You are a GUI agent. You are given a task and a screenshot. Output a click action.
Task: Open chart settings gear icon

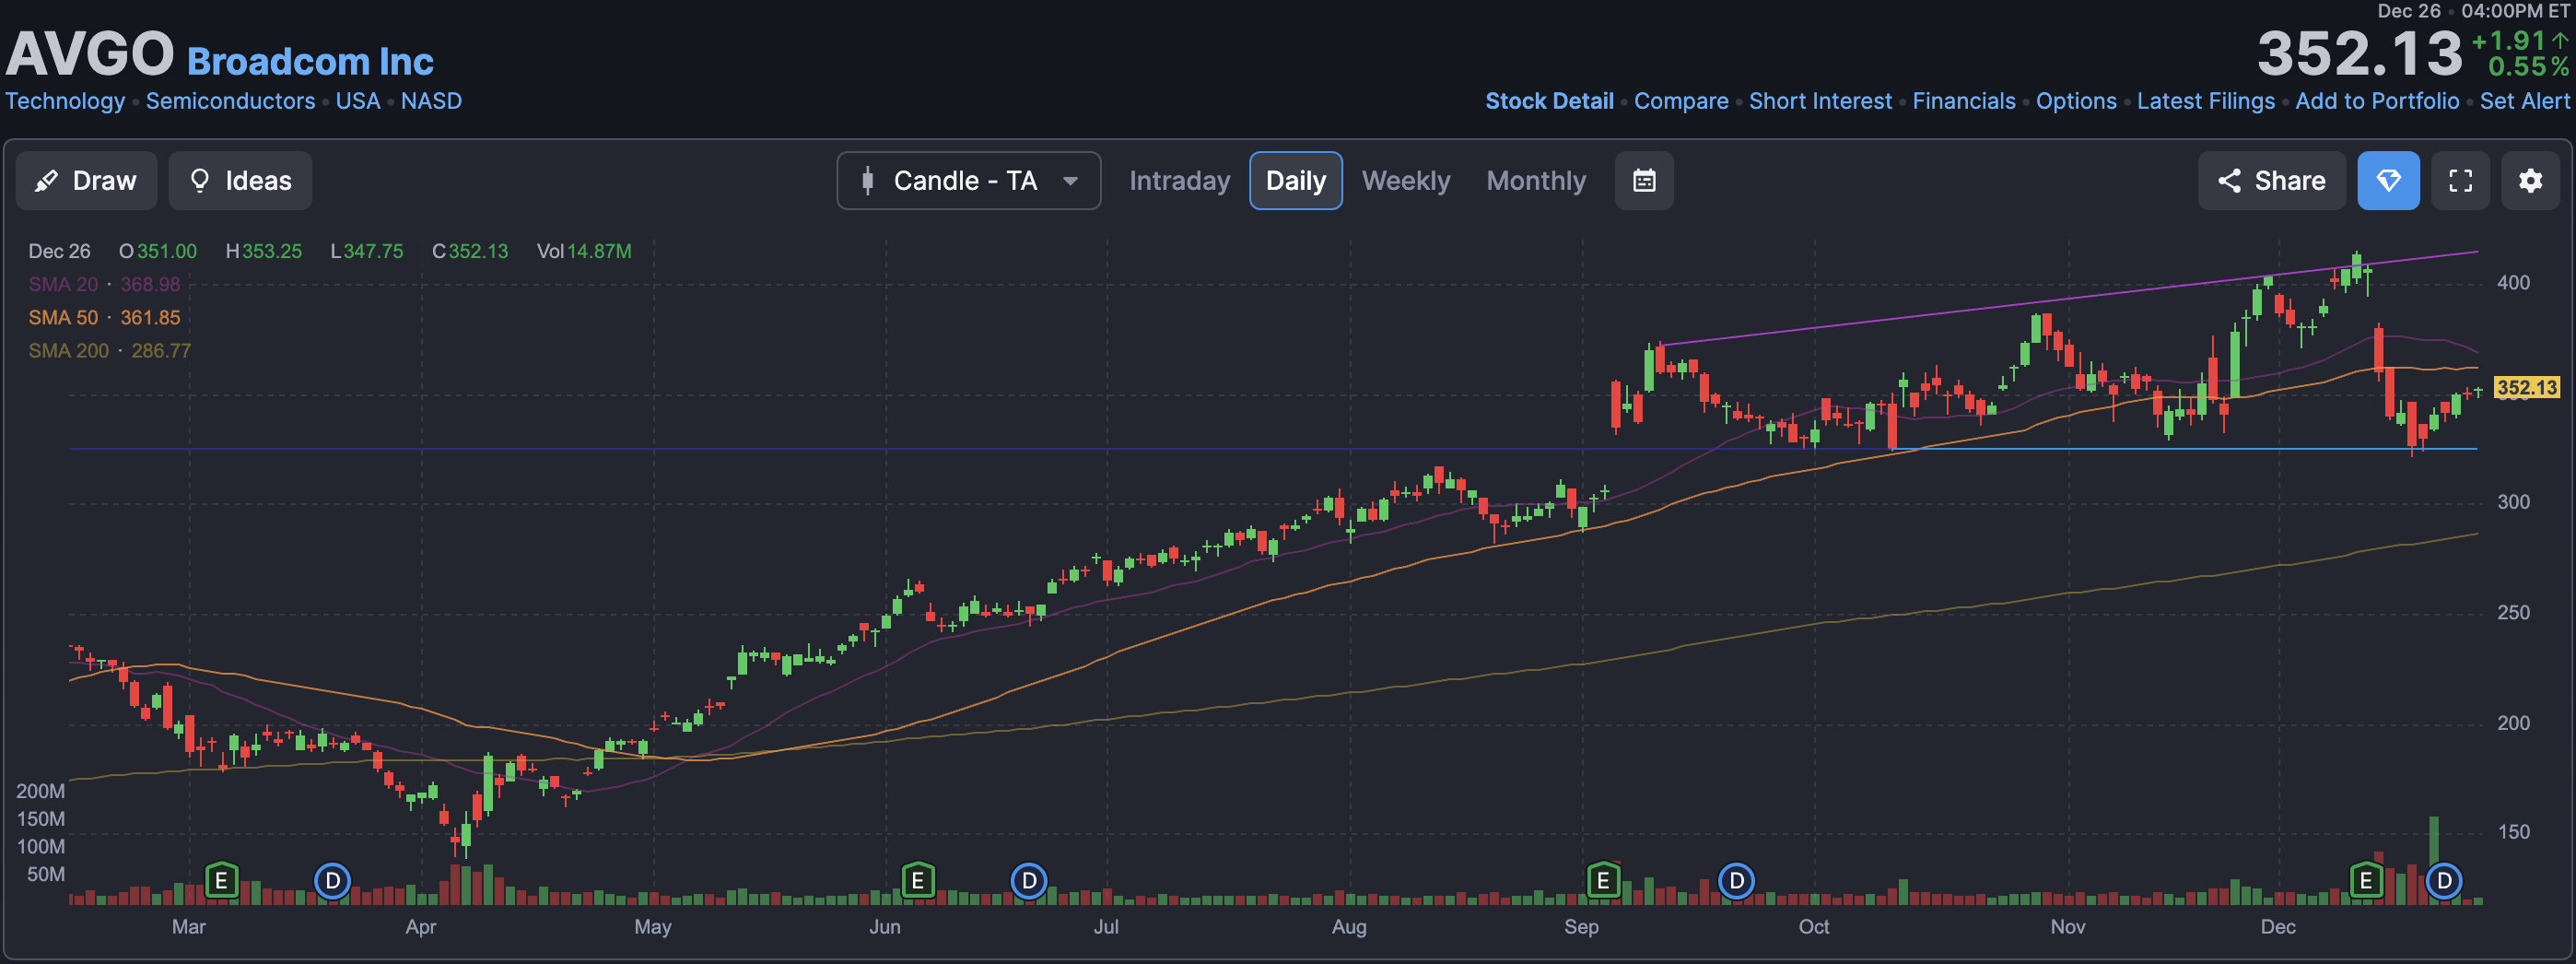pos(2530,180)
